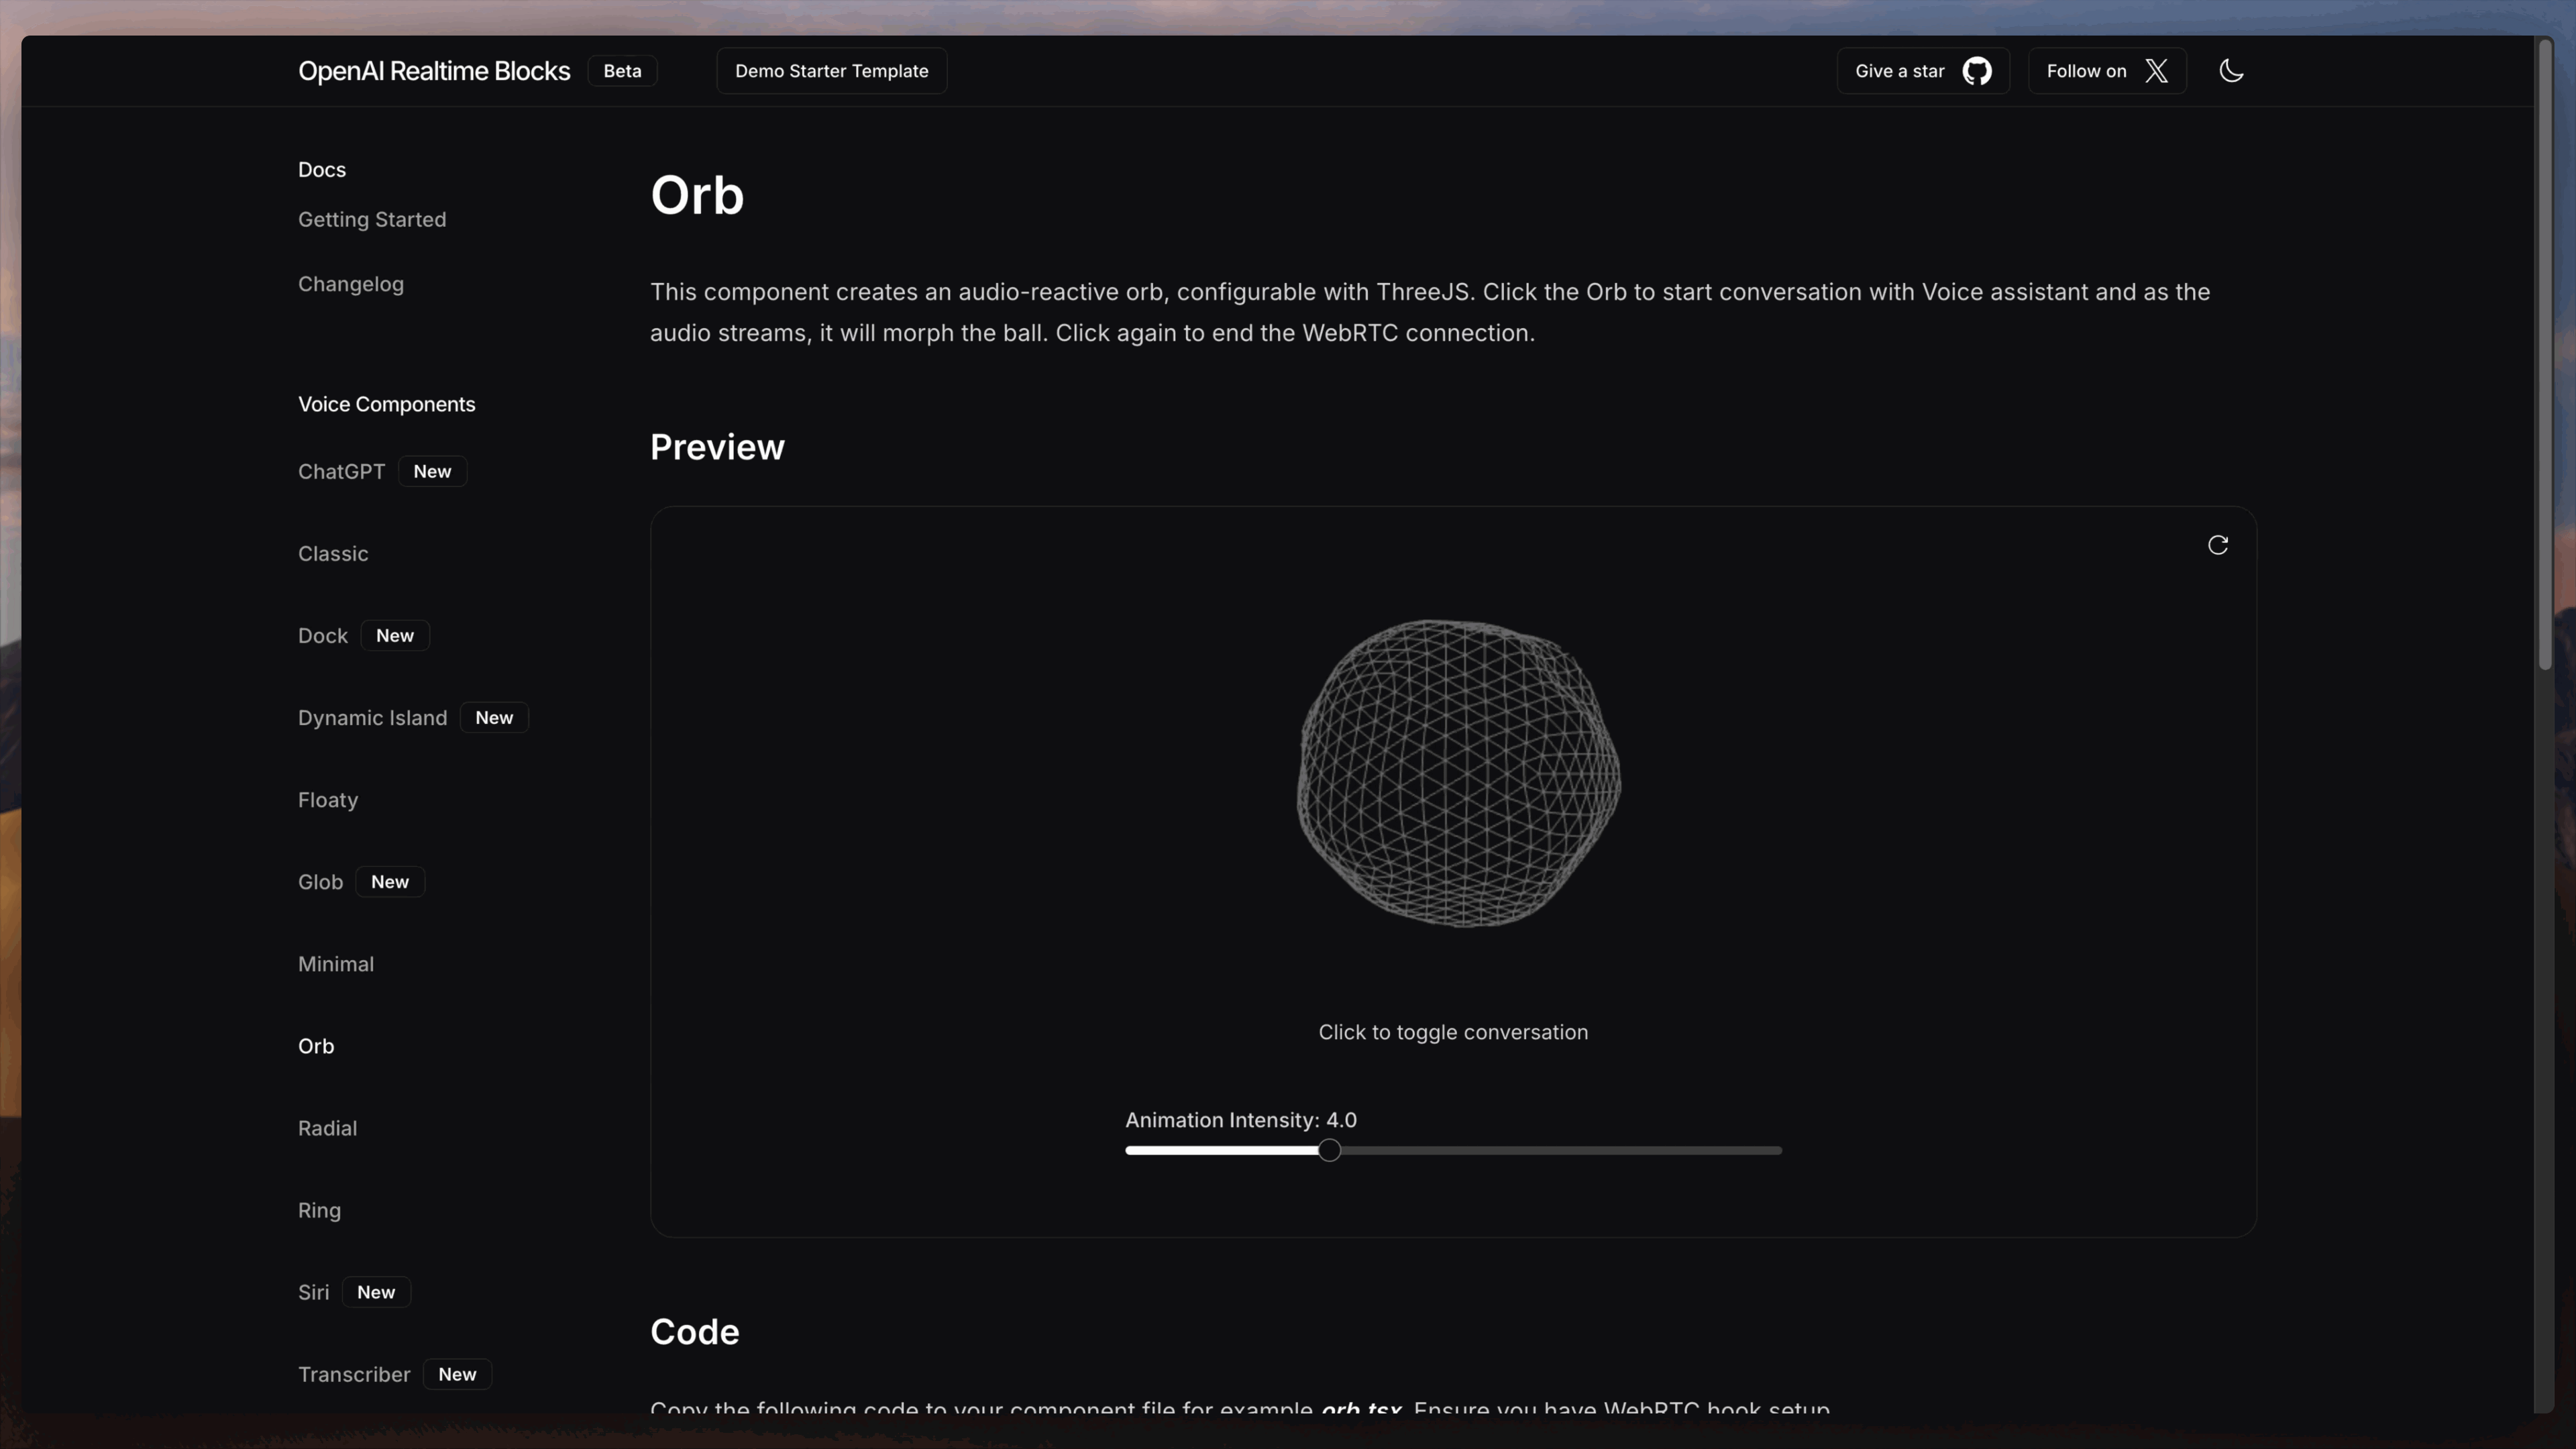Select ChatGPT in Voice Components

coord(341,471)
